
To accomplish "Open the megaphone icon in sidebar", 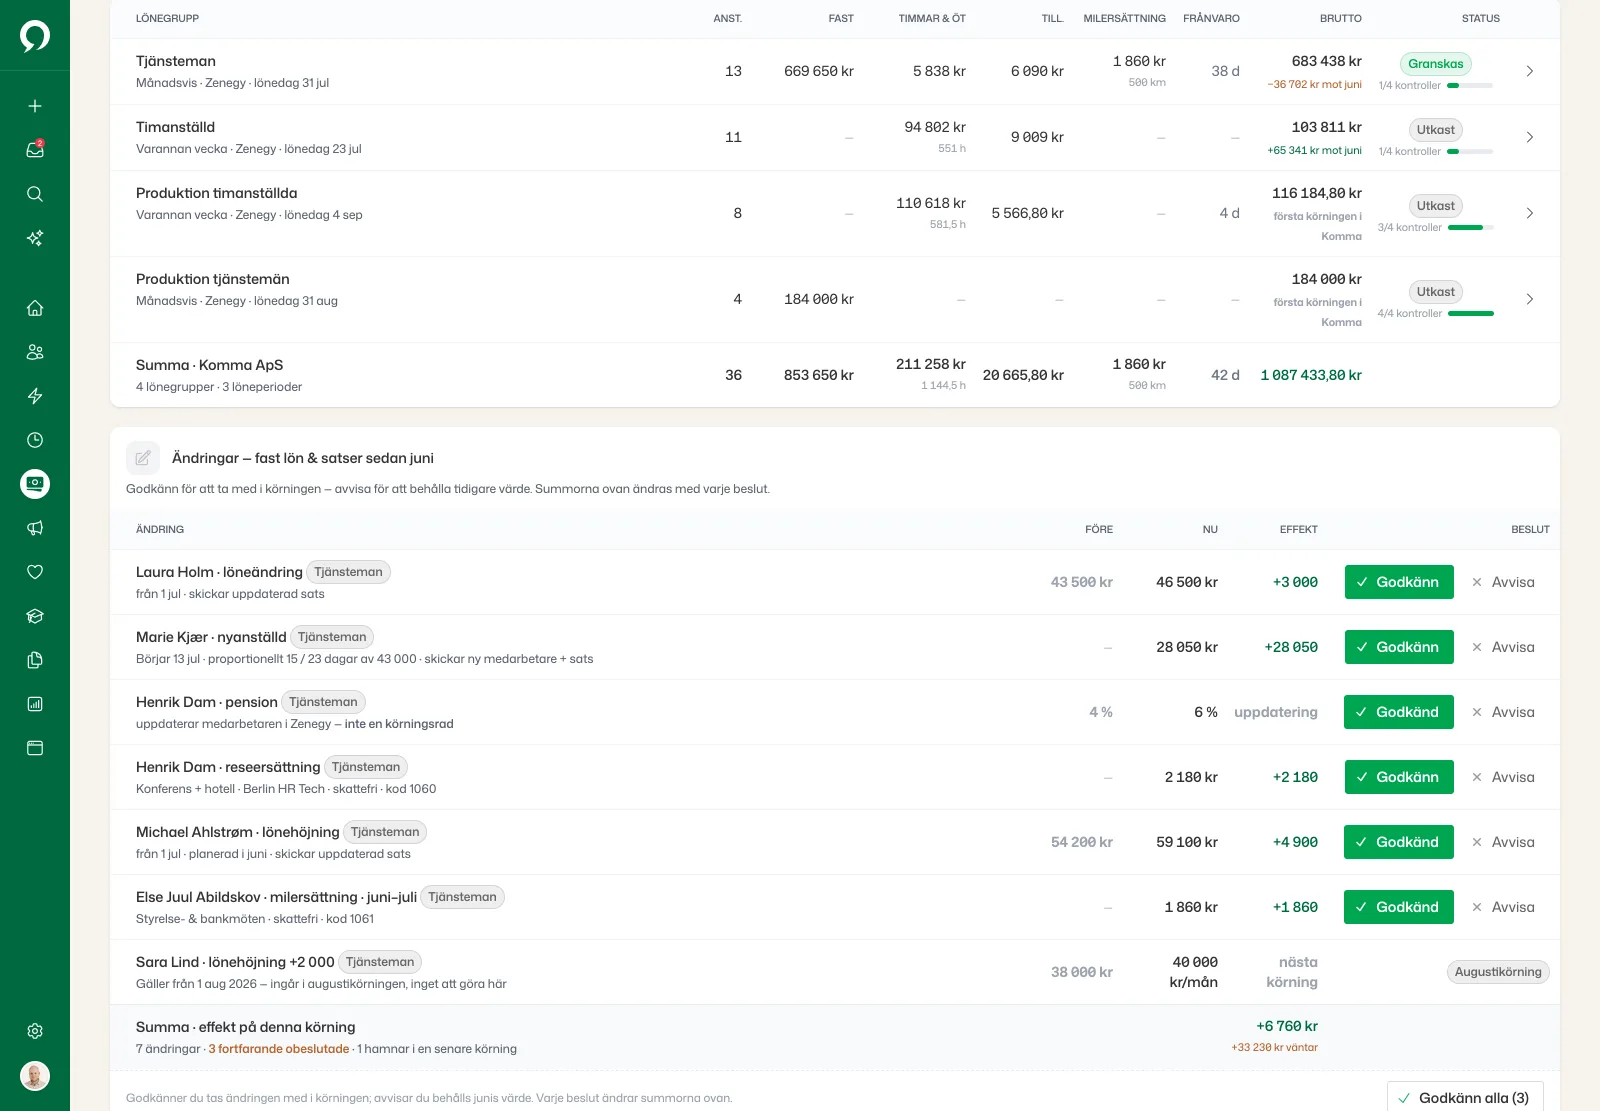I will [35, 528].
